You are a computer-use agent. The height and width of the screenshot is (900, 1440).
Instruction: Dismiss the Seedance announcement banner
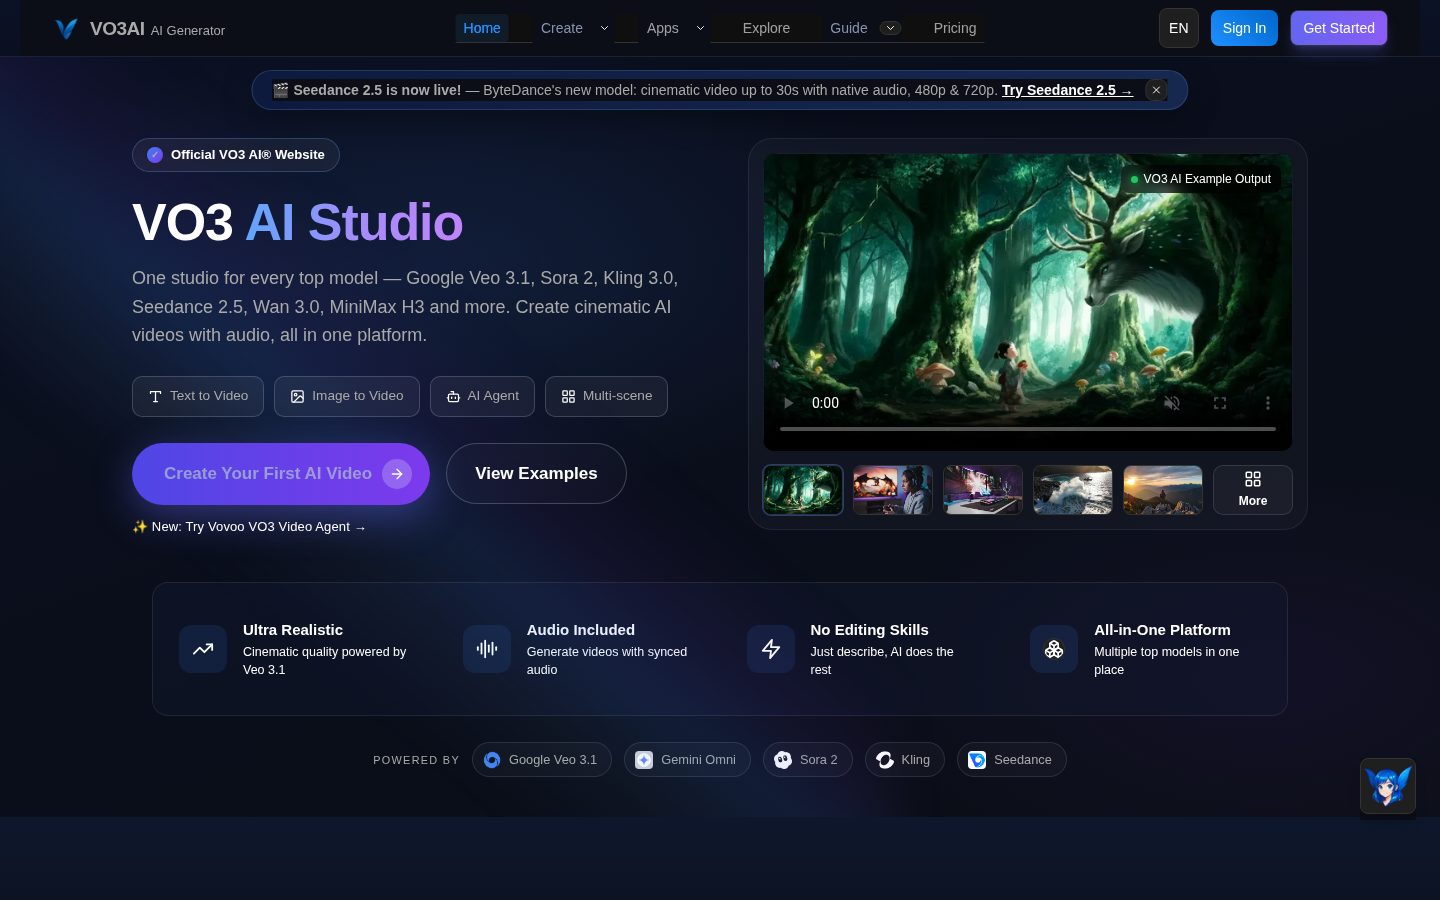pos(1156,90)
